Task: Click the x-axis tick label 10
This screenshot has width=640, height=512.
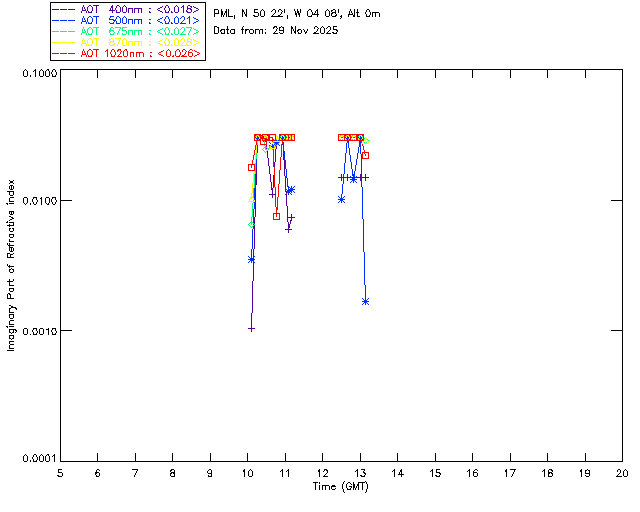Action: click(x=247, y=473)
